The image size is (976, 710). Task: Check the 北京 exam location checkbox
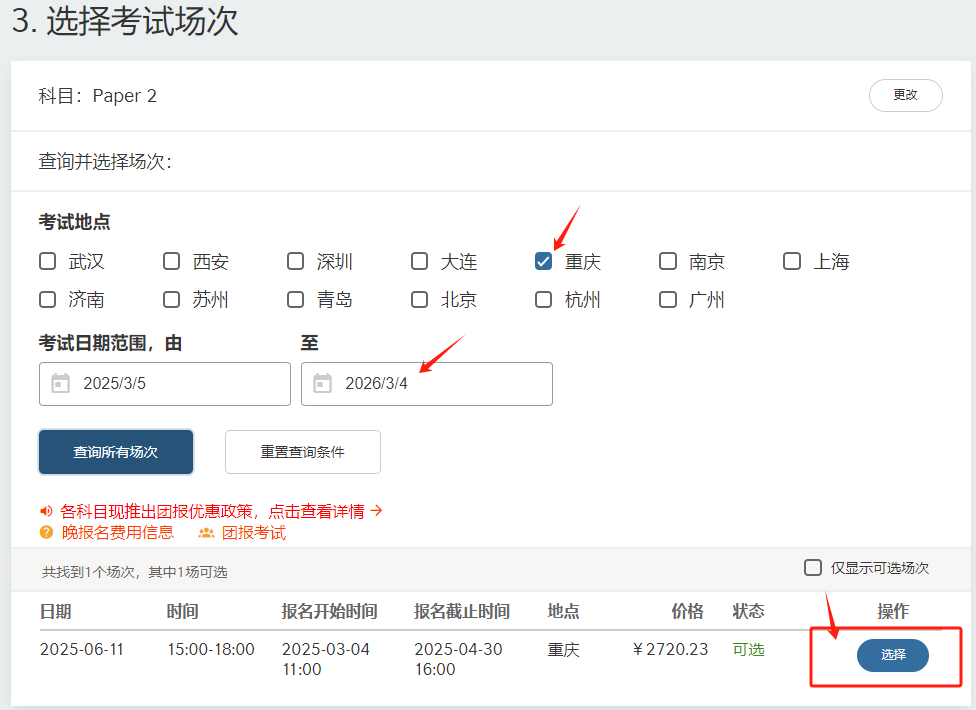point(419,299)
